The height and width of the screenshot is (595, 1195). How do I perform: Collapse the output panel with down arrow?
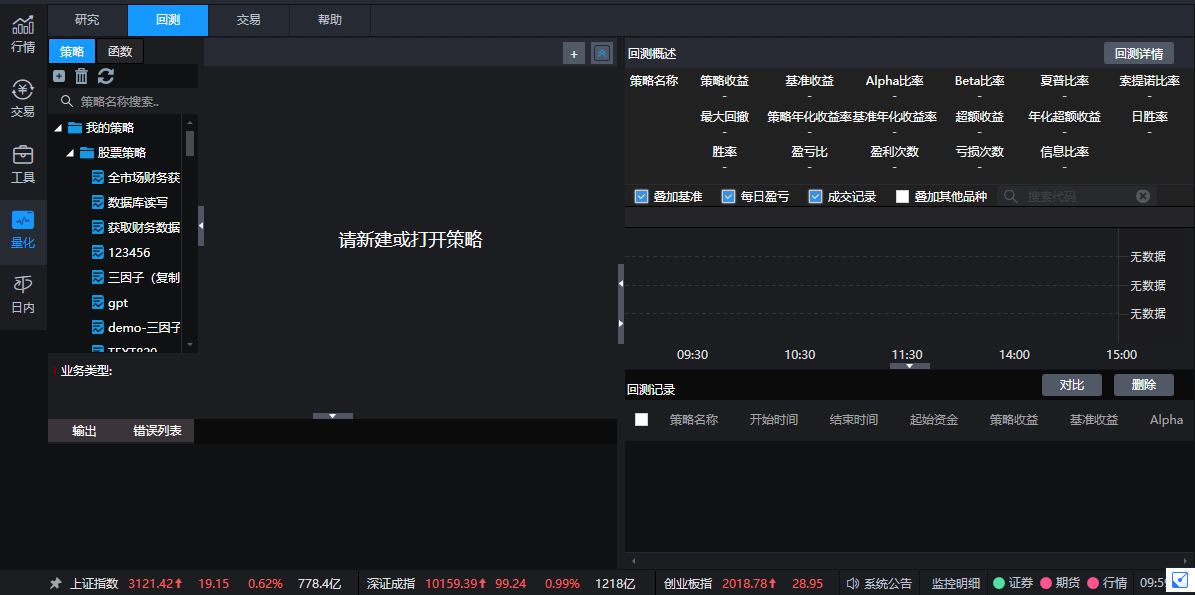click(x=333, y=415)
